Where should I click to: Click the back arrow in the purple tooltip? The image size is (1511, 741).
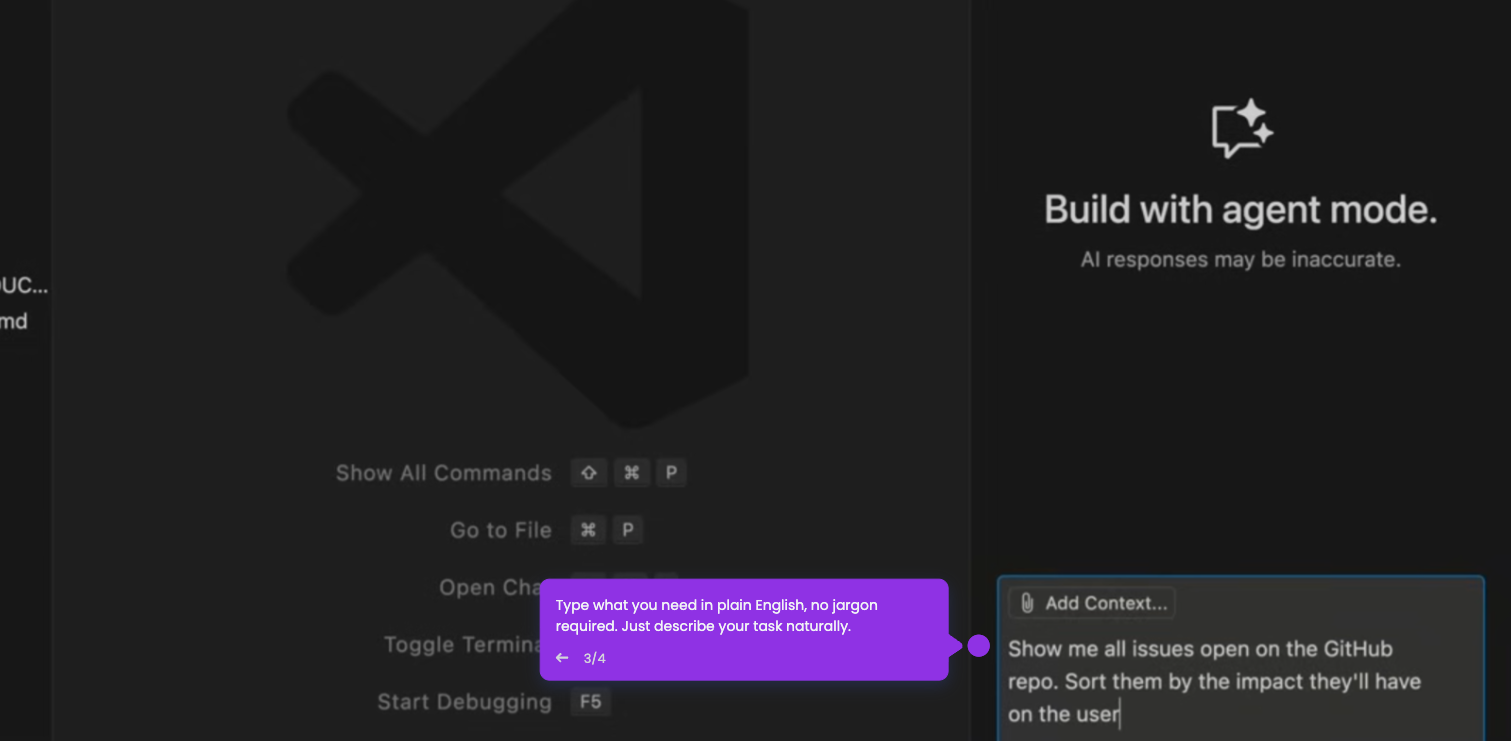pos(562,658)
